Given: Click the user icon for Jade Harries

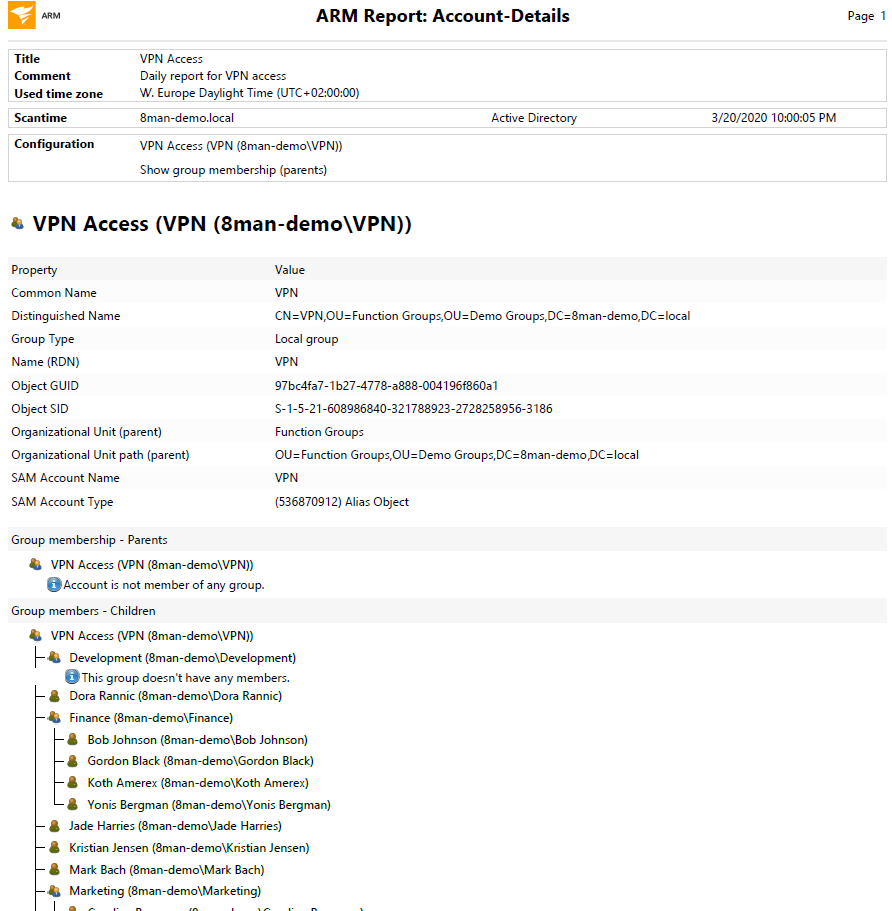Looking at the screenshot, I should tap(55, 826).
